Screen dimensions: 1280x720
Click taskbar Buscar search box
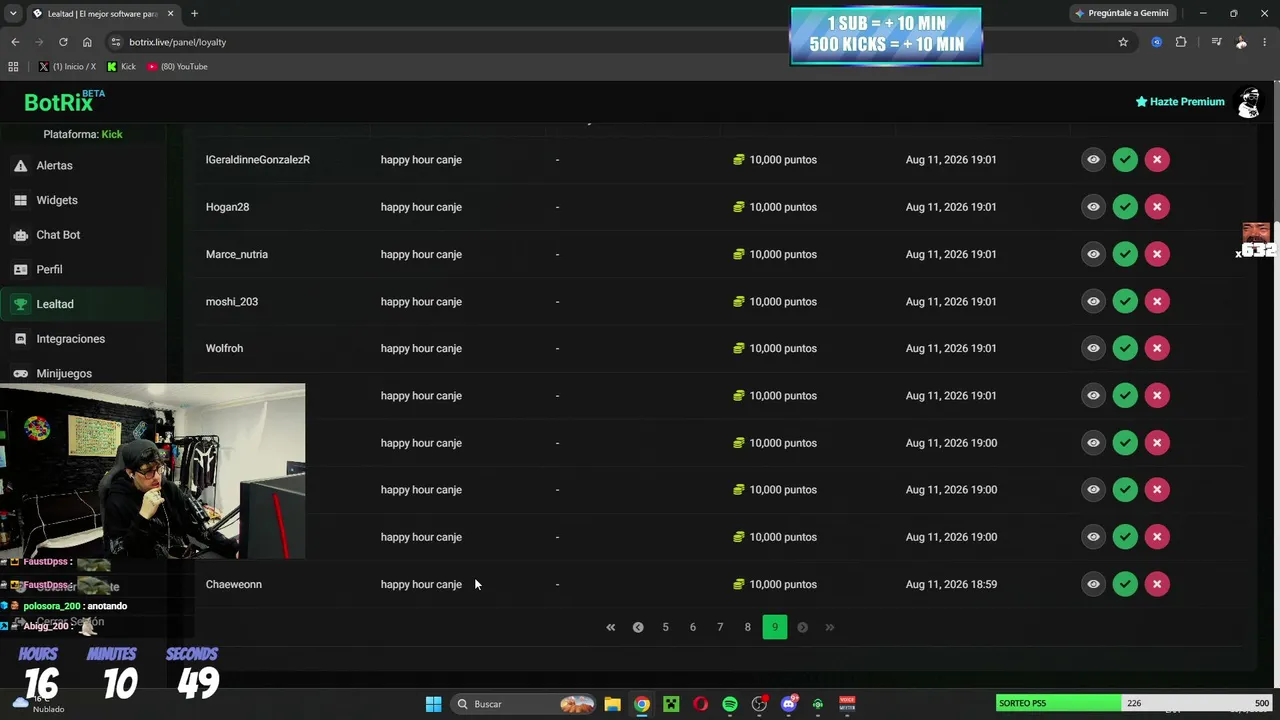point(524,704)
